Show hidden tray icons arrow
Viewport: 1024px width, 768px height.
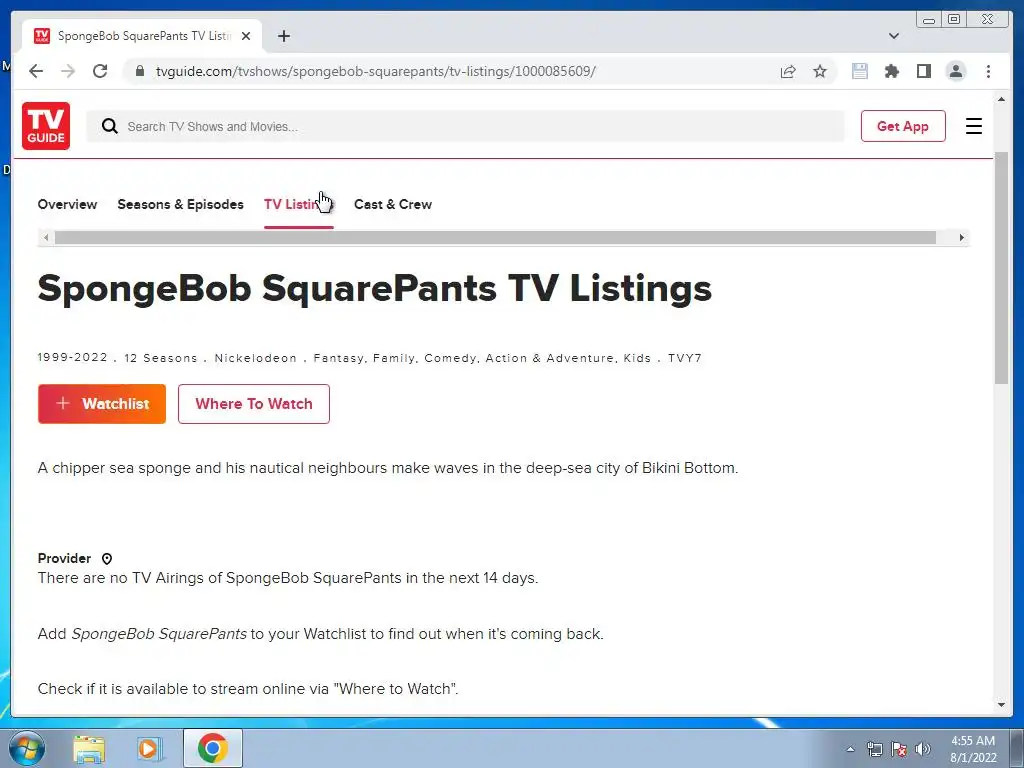[850, 749]
